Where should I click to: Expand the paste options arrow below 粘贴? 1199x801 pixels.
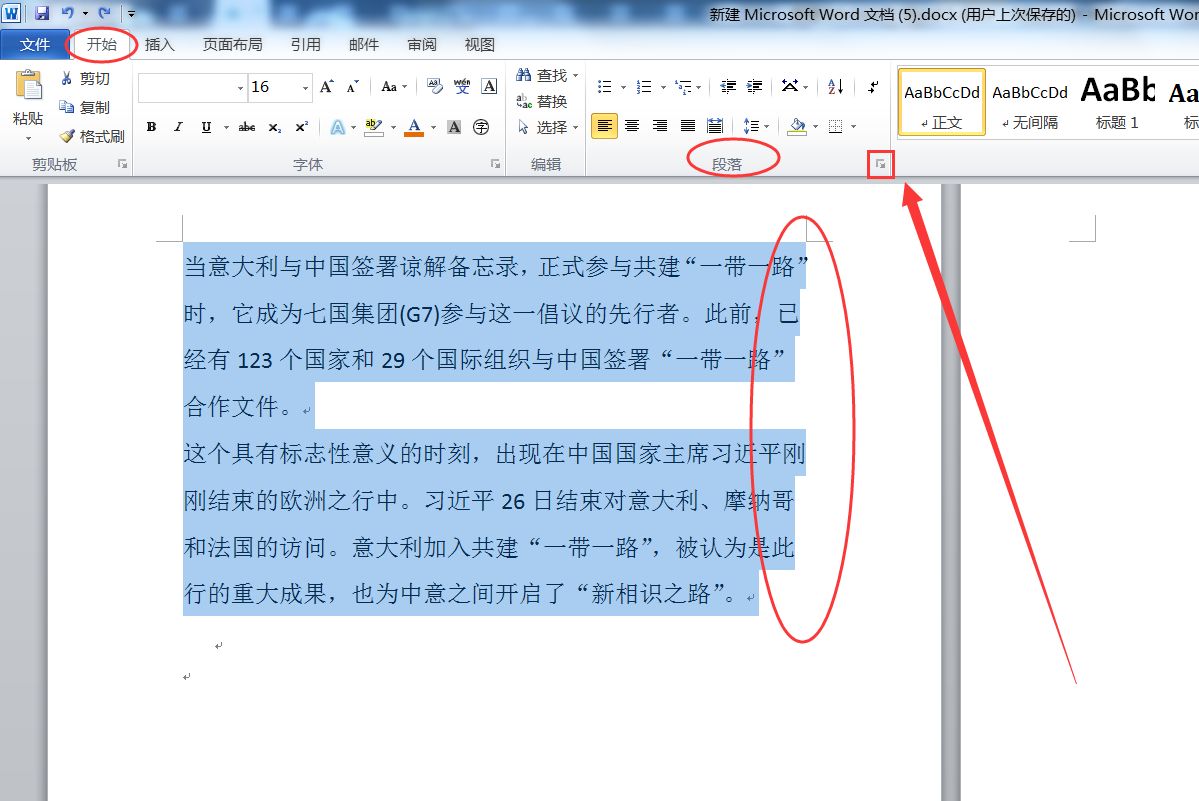pyautogui.click(x=28, y=139)
